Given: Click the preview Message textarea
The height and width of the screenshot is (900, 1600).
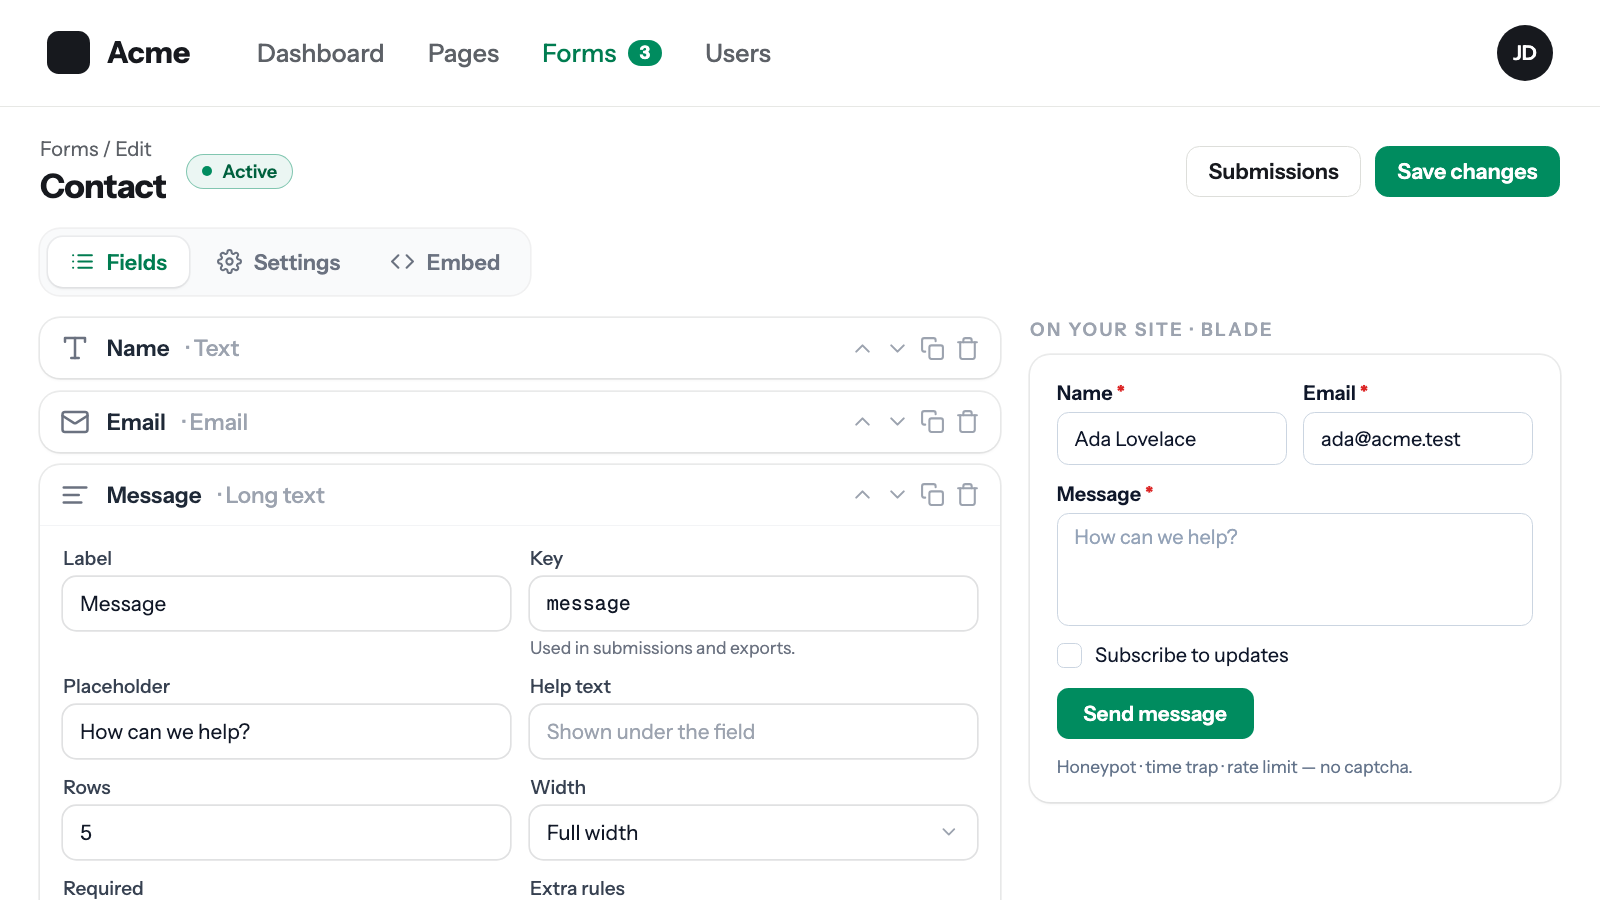Looking at the screenshot, I should pyautogui.click(x=1294, y=570).
